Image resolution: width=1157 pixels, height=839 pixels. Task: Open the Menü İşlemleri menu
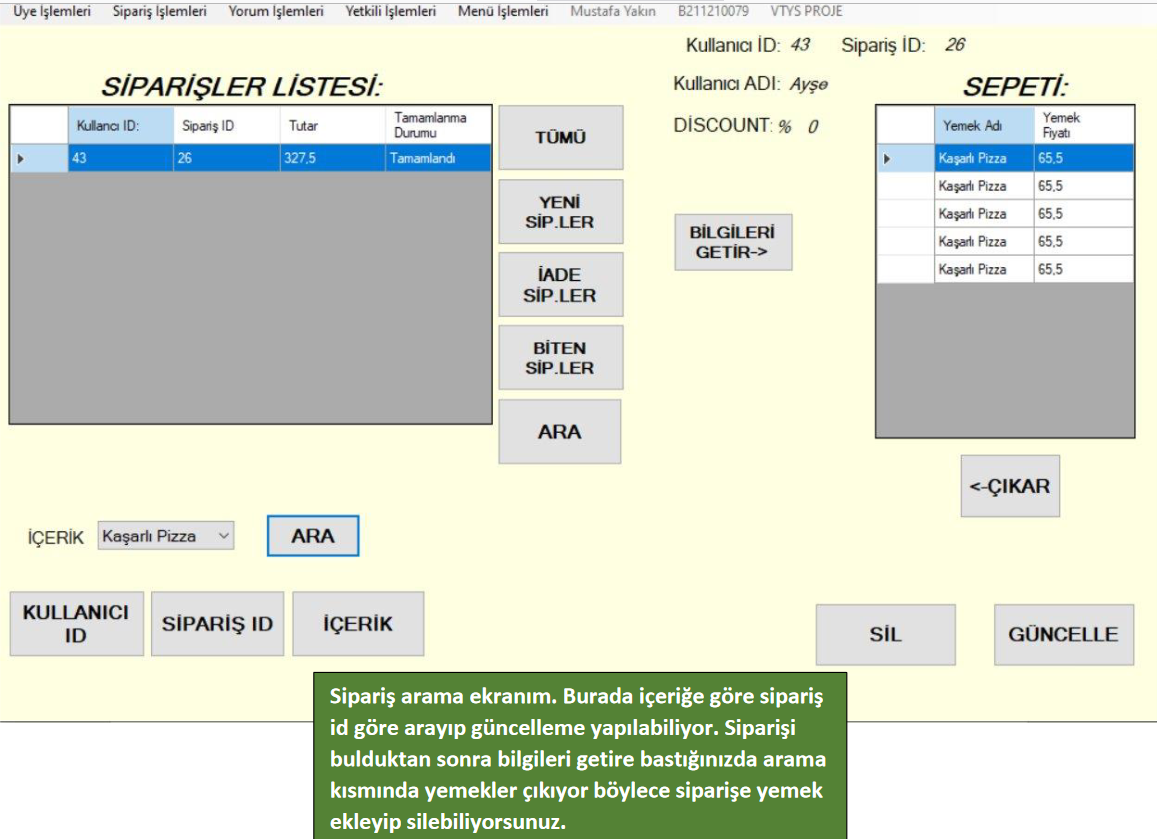pos(503,12)
